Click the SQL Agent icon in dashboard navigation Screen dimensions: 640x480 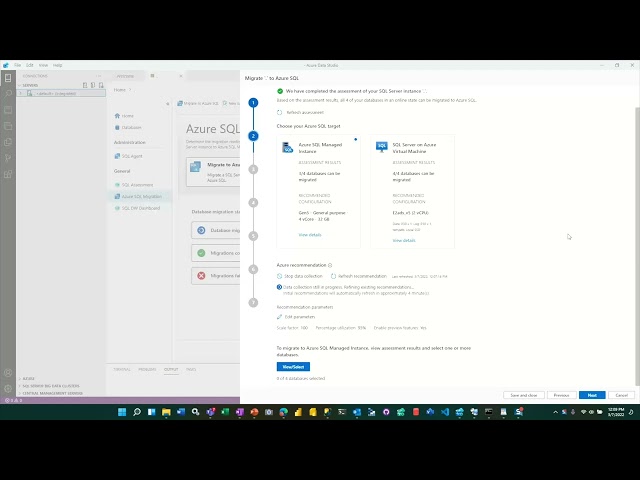coord(118,156)
